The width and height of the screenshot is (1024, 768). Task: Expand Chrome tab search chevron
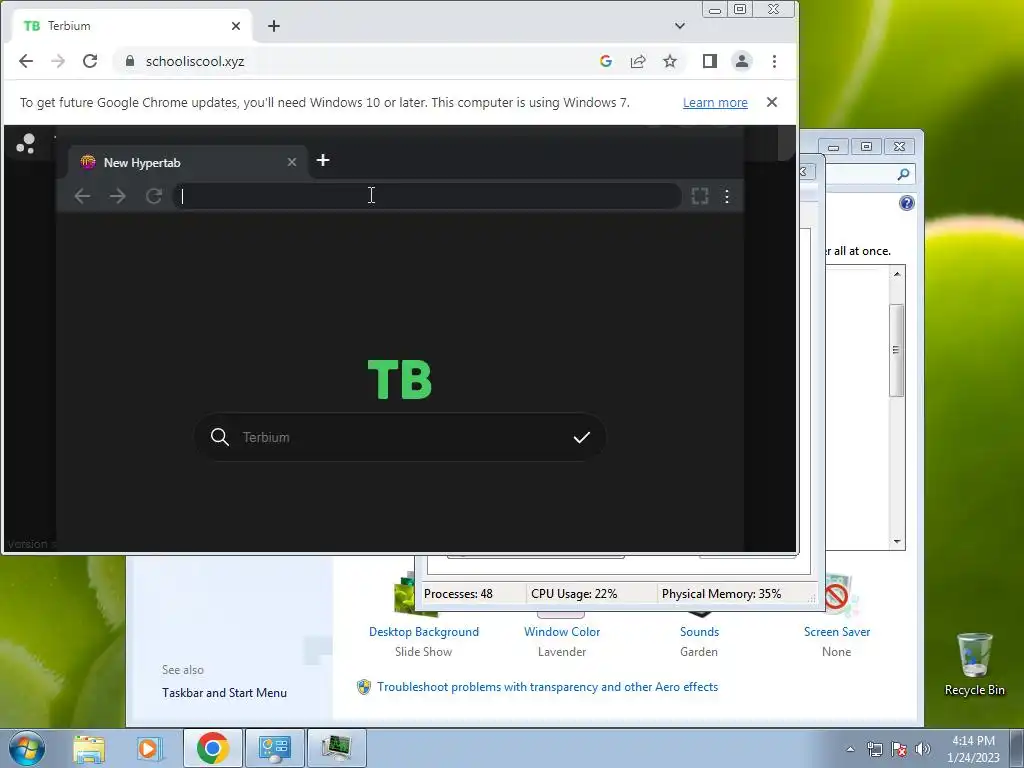point(680,26)
